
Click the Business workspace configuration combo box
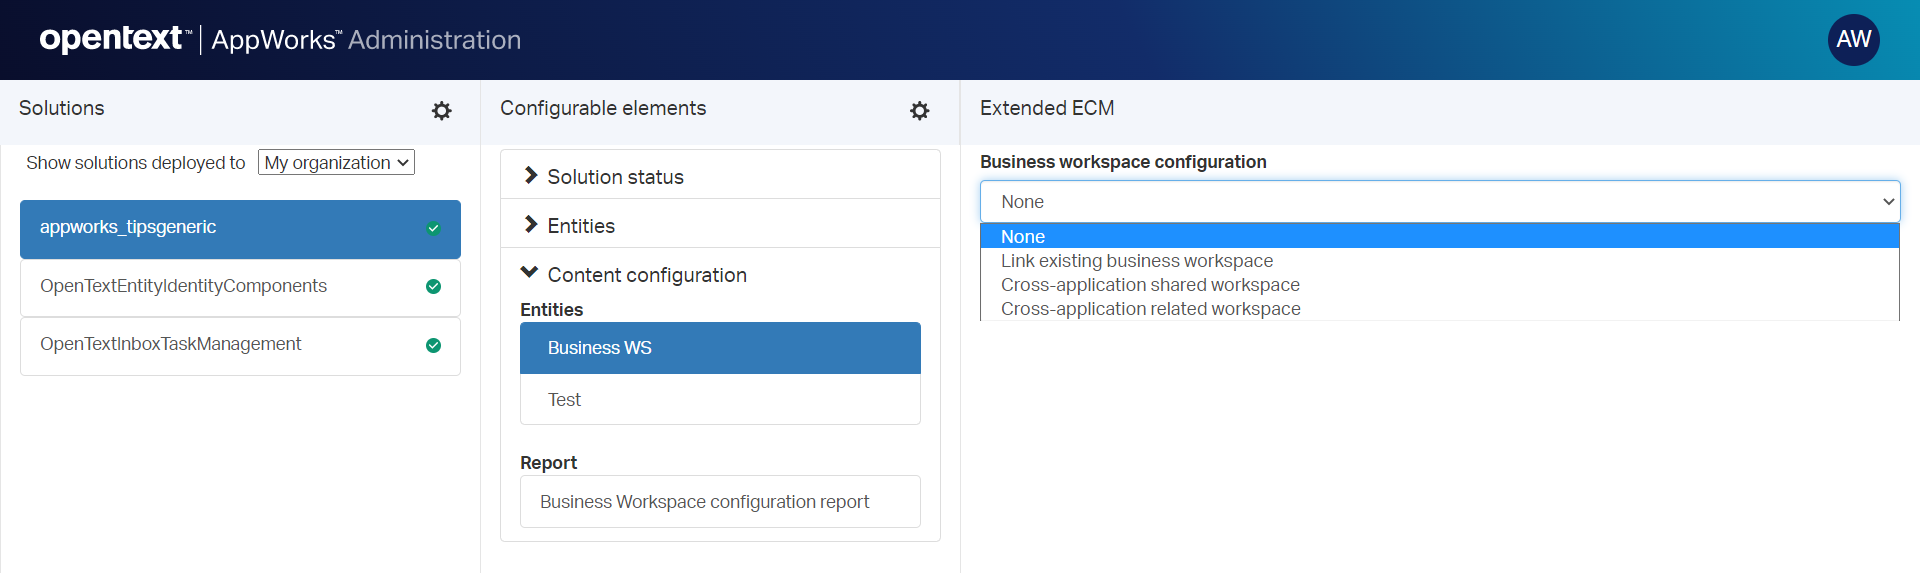[x=1439, y=202]
